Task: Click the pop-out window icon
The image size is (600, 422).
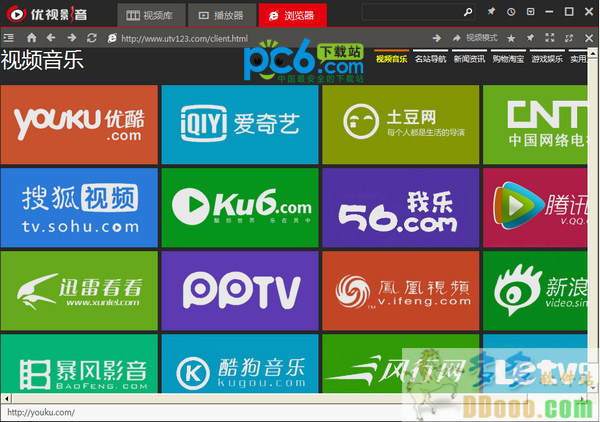Action: click(569, 38)
